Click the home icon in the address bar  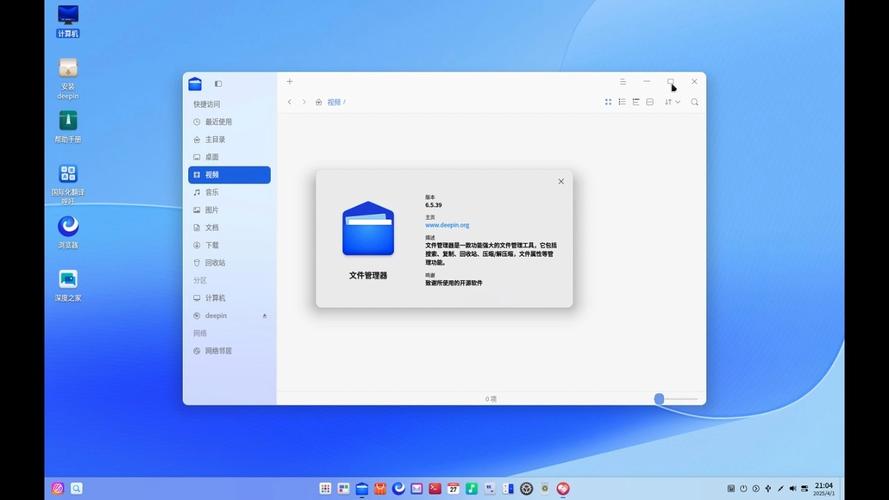tap(319, 103)
